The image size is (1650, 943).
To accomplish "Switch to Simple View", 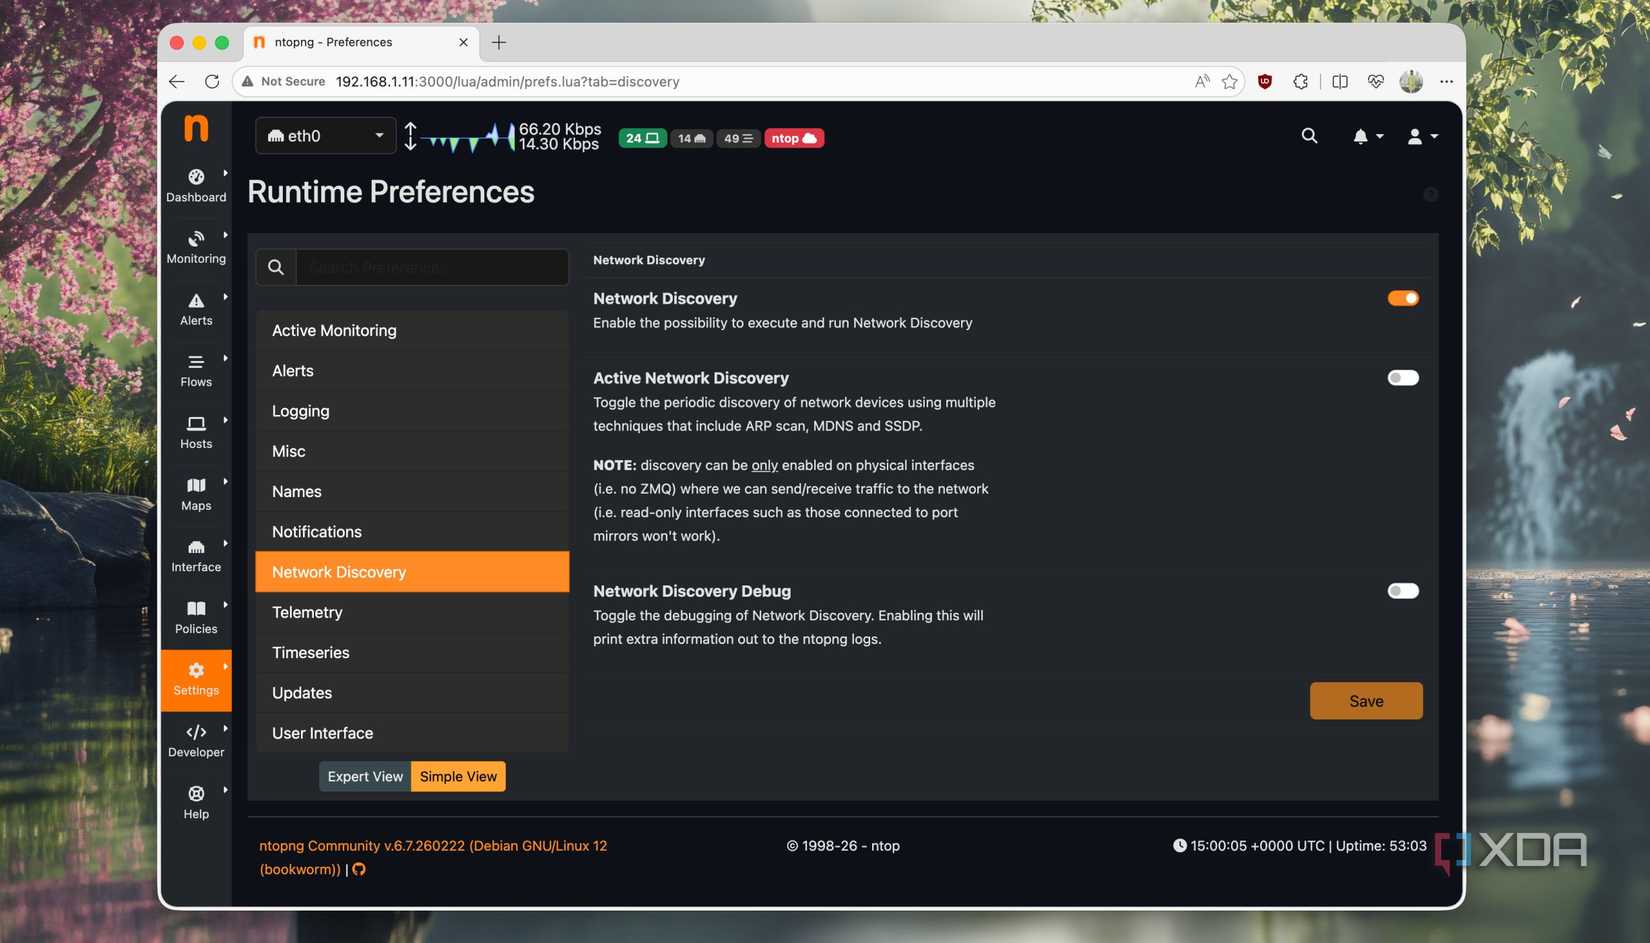I will tap(458, 777).
